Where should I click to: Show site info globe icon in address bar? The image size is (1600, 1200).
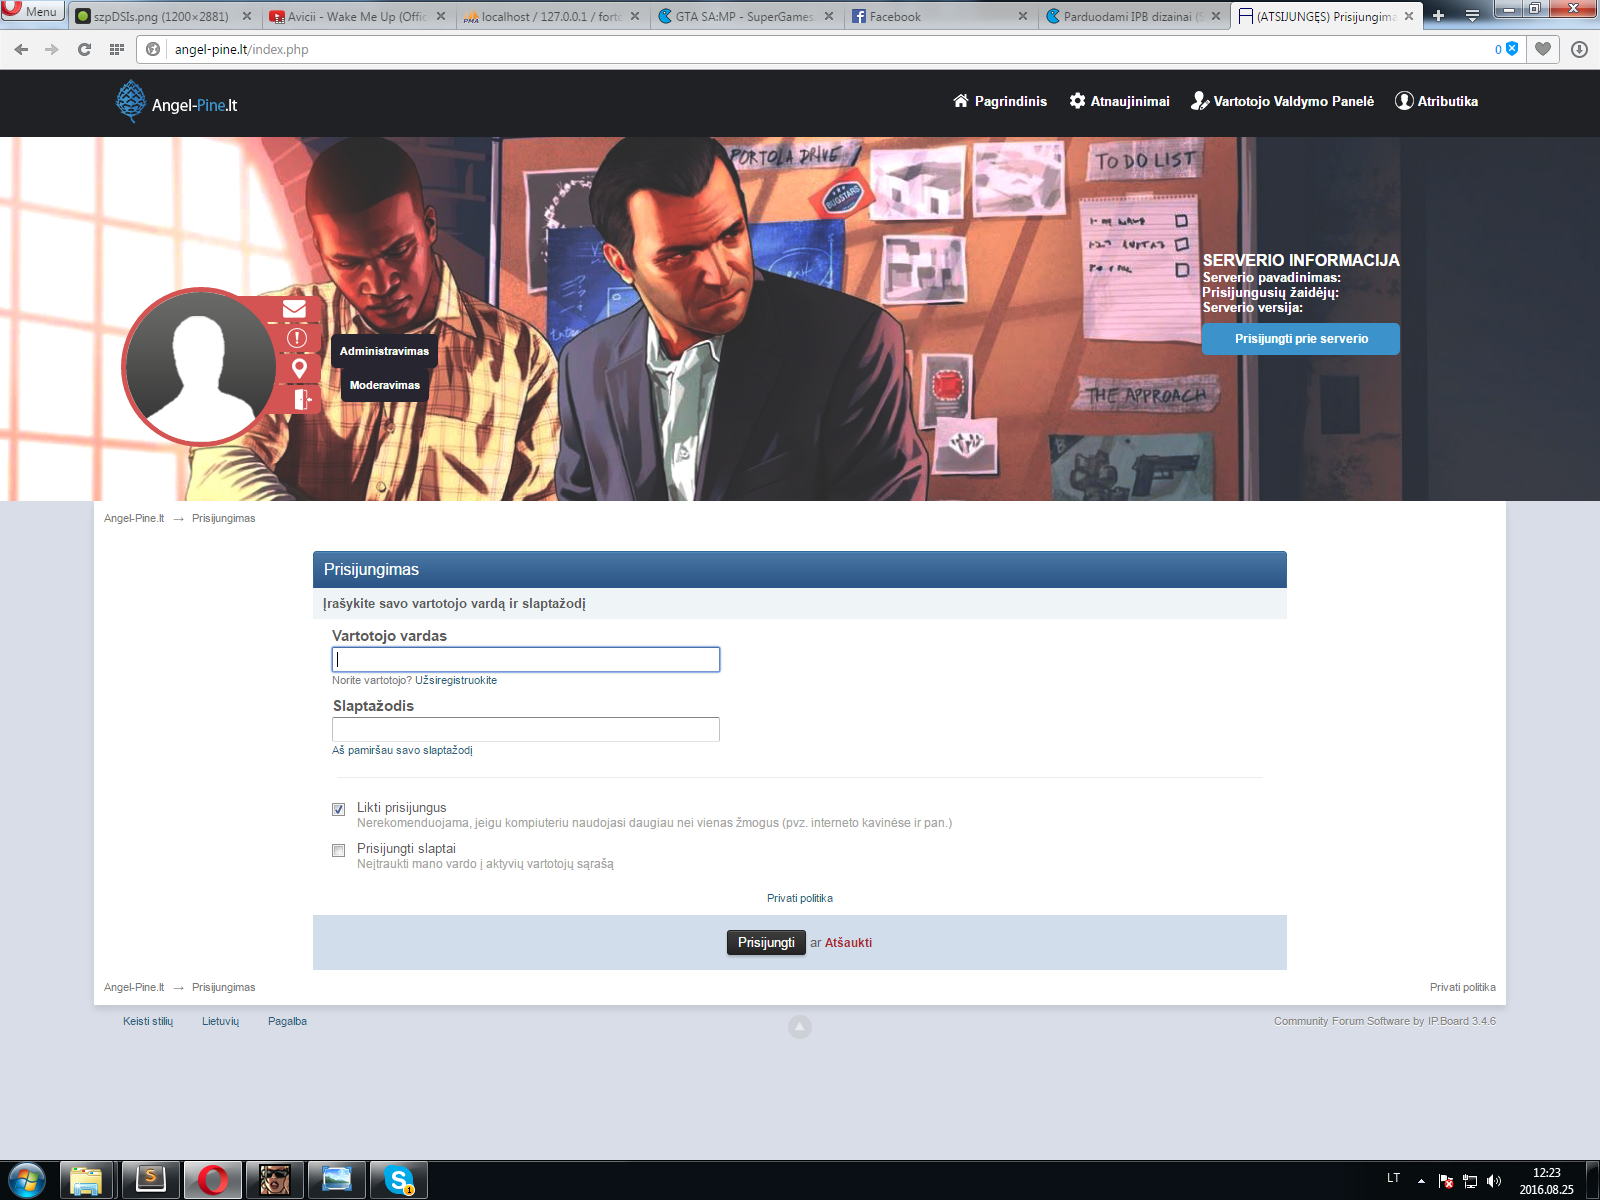coord(153,49)
